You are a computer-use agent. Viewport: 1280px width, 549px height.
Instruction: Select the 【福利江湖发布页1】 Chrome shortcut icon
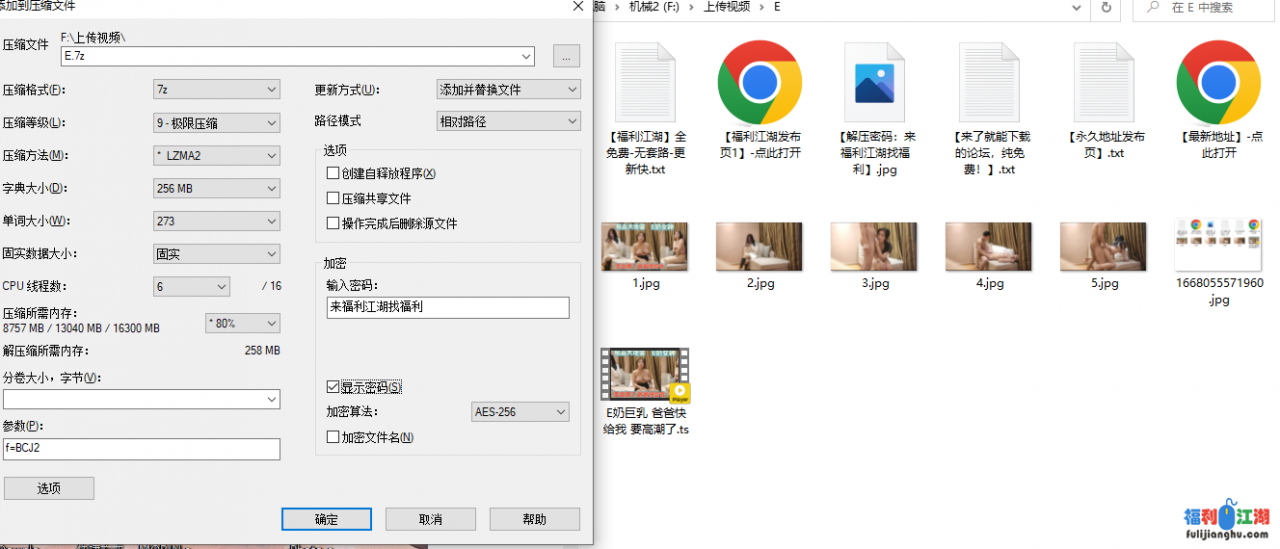point(760,82)
